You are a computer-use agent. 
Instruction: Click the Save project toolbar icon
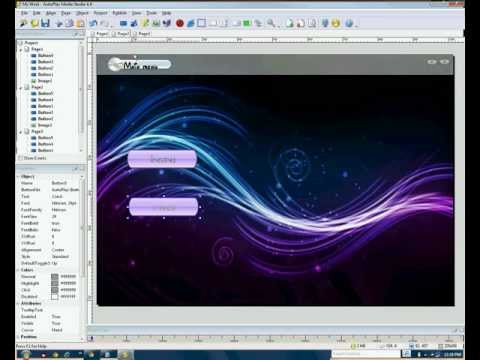(x=45, y=23)
